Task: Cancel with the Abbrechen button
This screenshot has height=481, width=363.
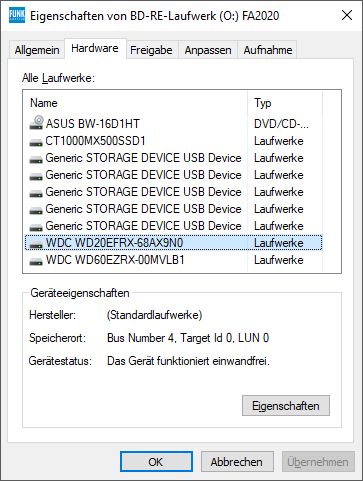Action: click(x=237, y=462)
